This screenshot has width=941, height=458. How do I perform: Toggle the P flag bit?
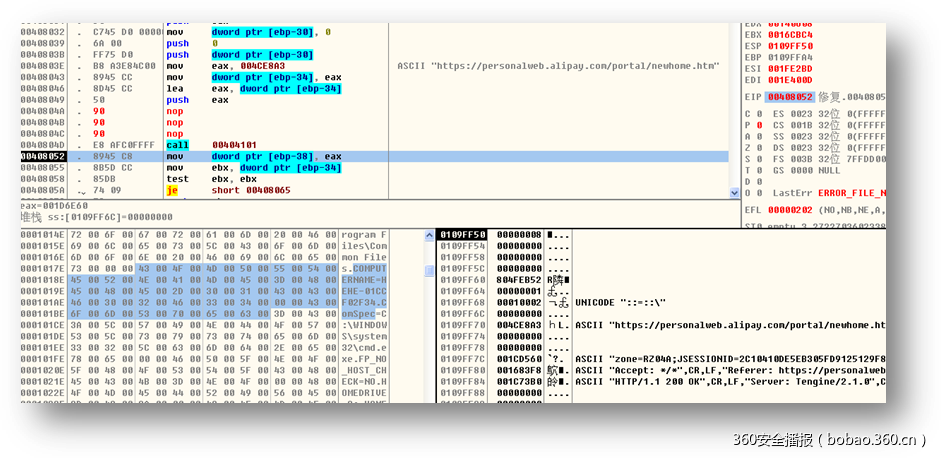pyautogui.click(x=759, y=125)
